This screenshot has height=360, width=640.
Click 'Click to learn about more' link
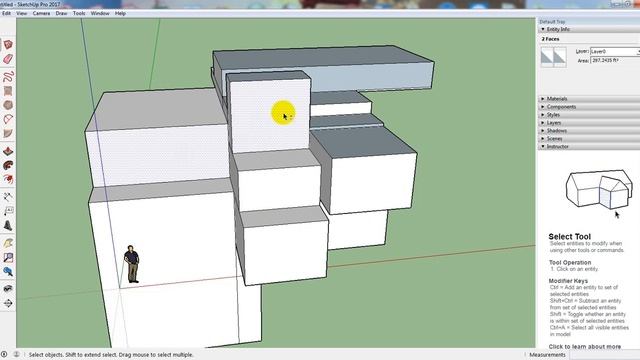pos(585,347)
